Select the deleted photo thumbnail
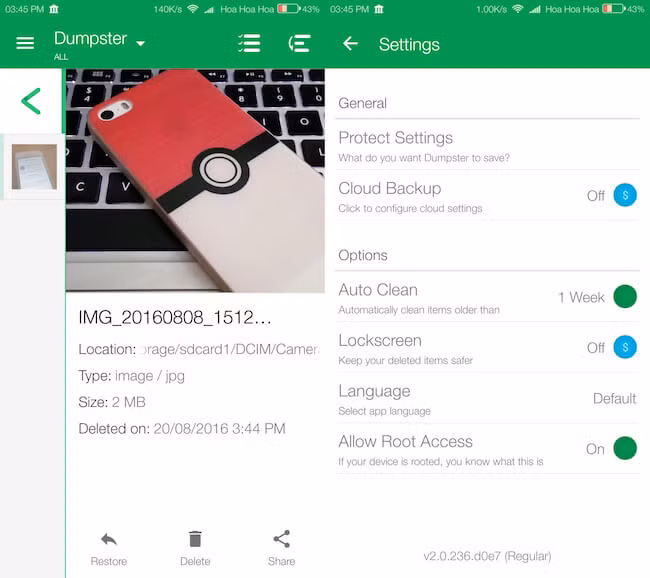The height and width of the screenshot is (578, 650). tap(34, 167)
